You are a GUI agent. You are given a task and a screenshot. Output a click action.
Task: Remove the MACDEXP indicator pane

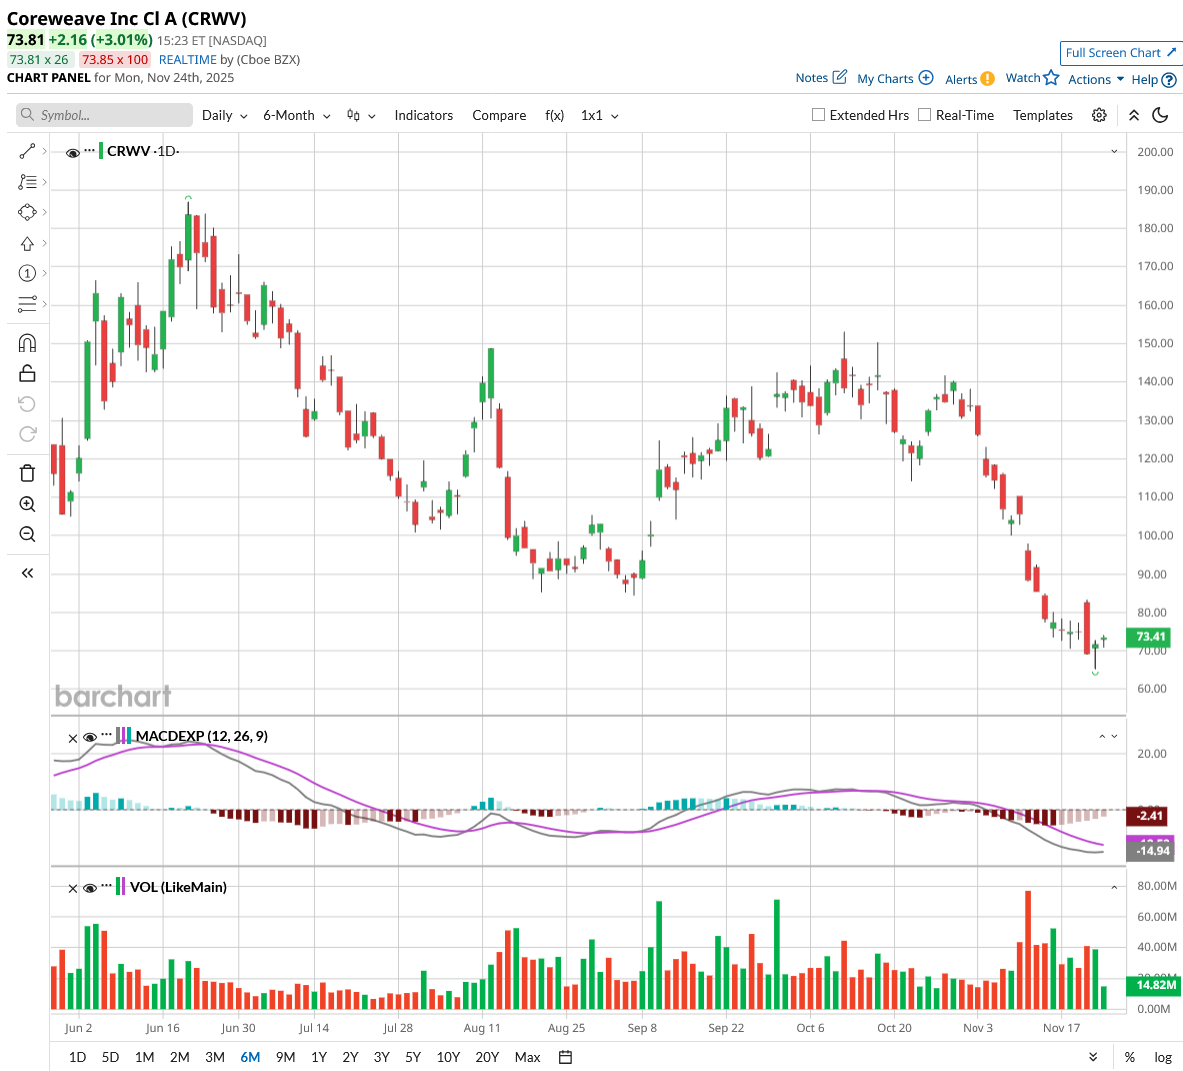72,738
